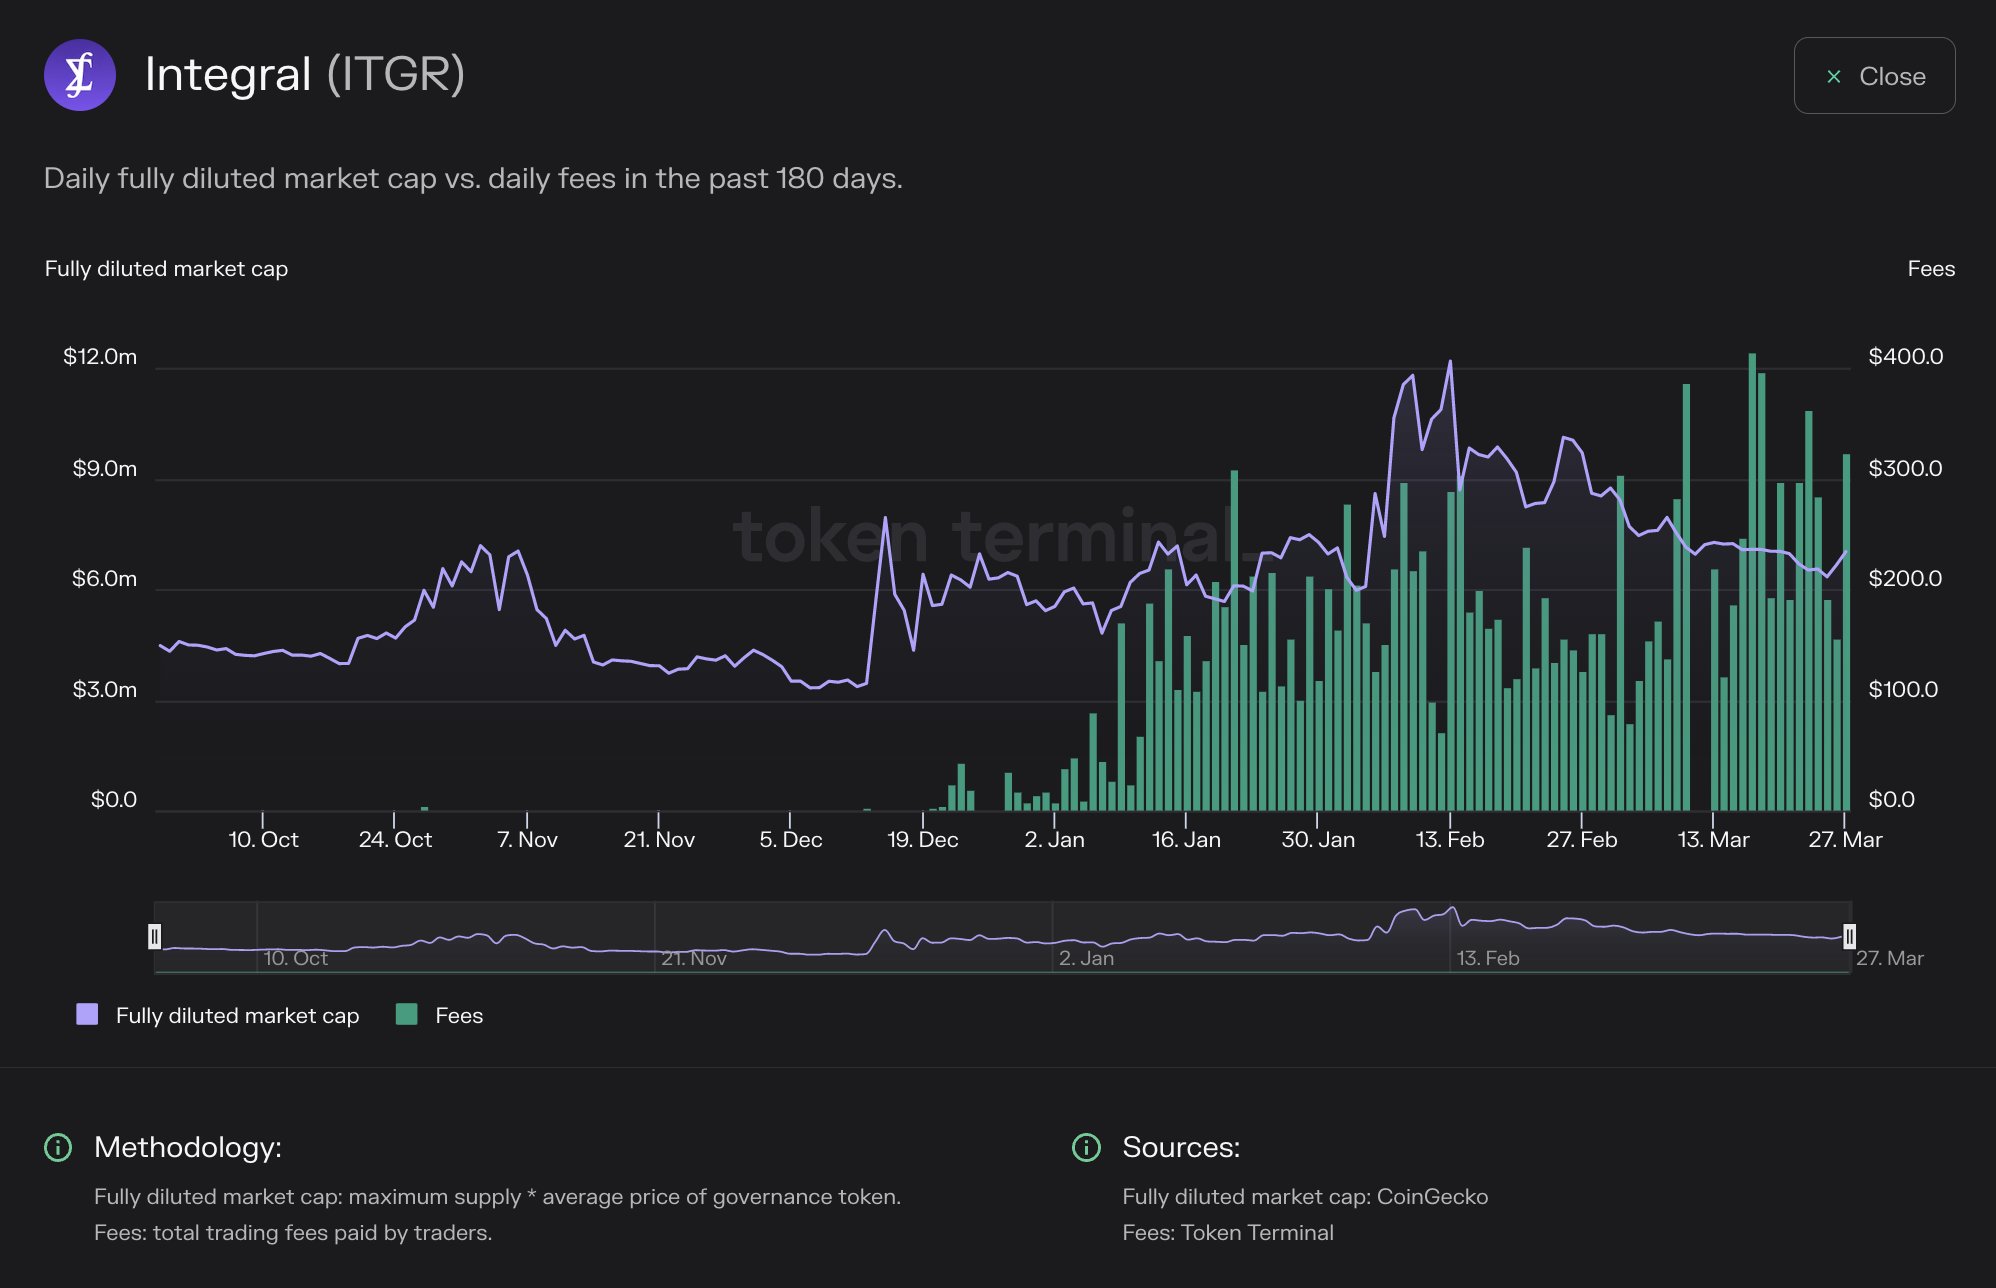This screenshot has height=1288, width=1996.
Task: Click the Close button
Action: [1874, 75]
